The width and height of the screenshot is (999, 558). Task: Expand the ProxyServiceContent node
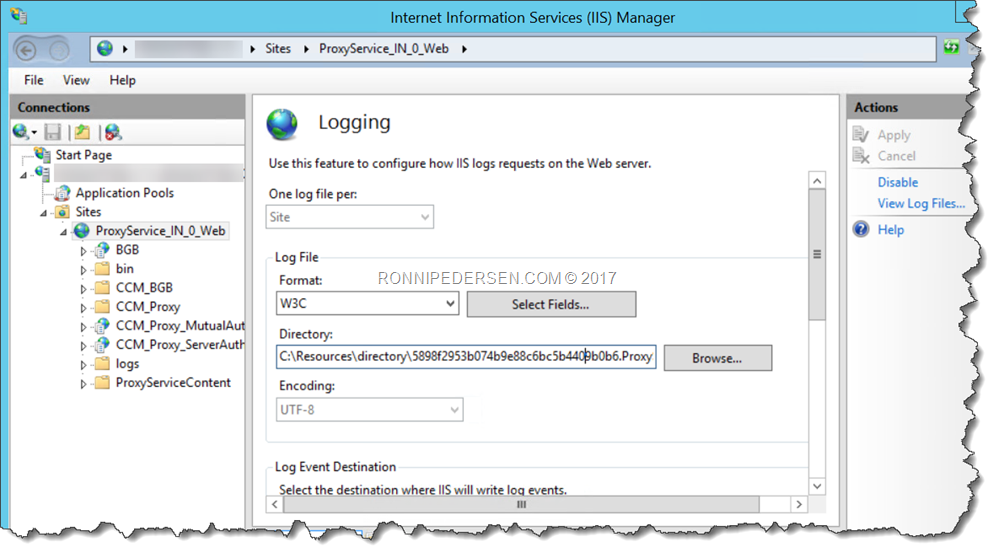tap(83, 384)
